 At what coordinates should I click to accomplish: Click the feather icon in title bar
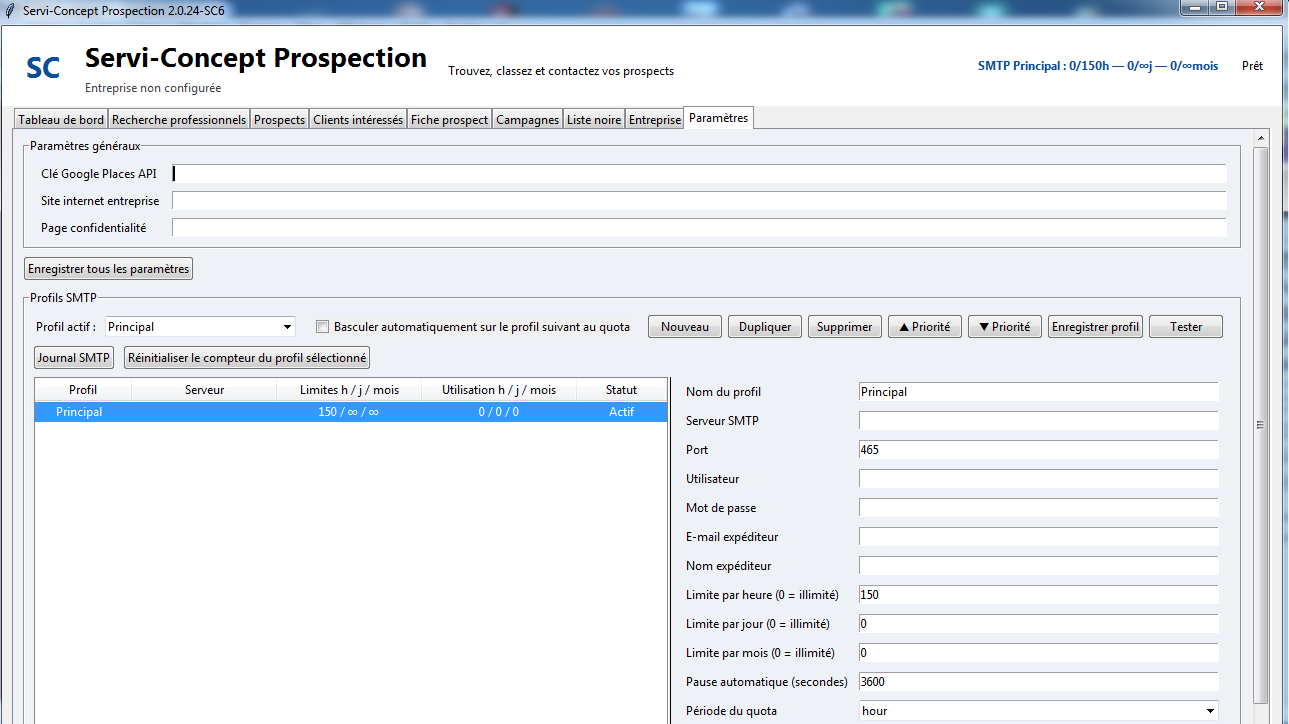coord(10,9)
